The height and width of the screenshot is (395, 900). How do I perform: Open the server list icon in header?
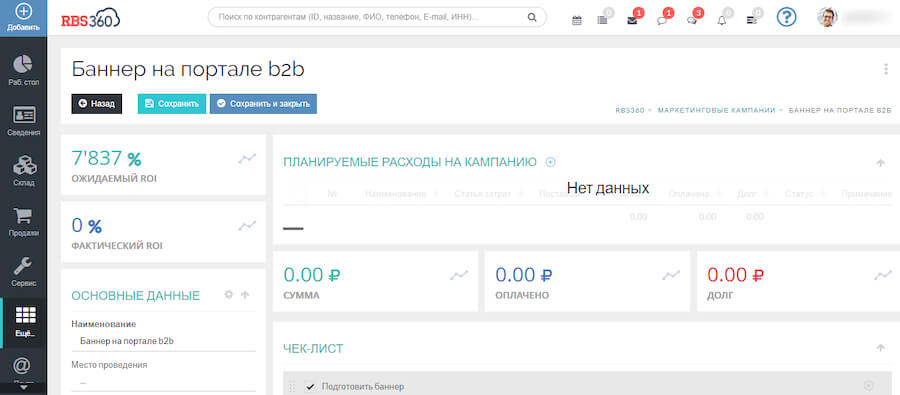click(x=751, y=20)
